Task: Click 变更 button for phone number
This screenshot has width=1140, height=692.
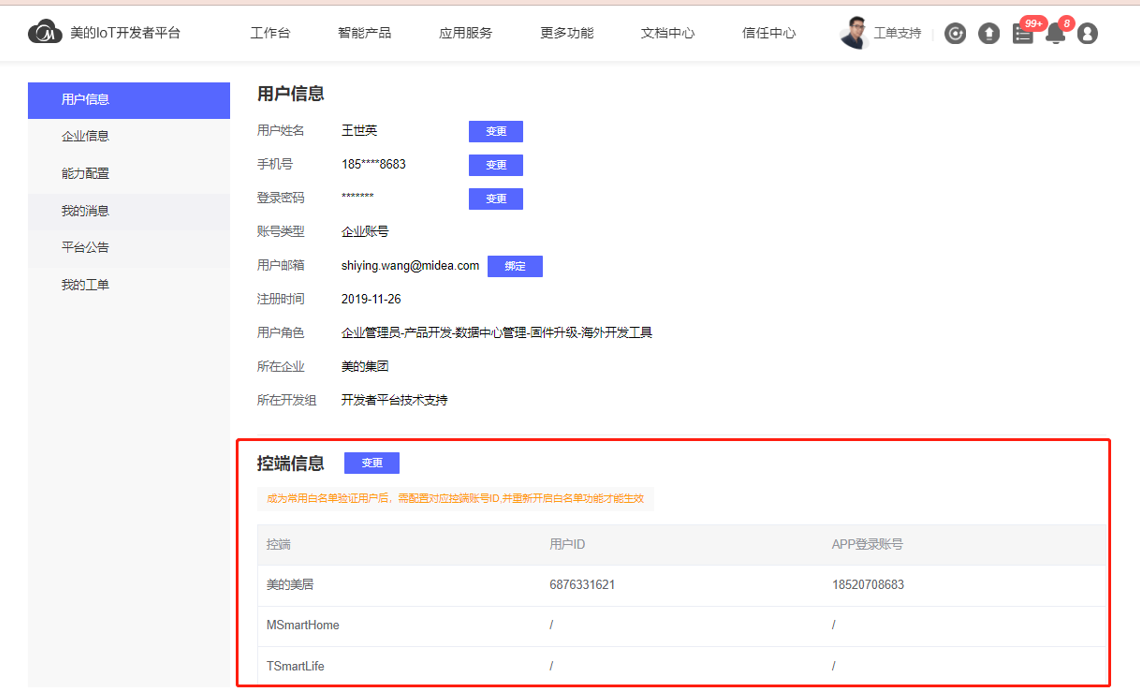Action: pyautogui.click(x=496, y=165)
